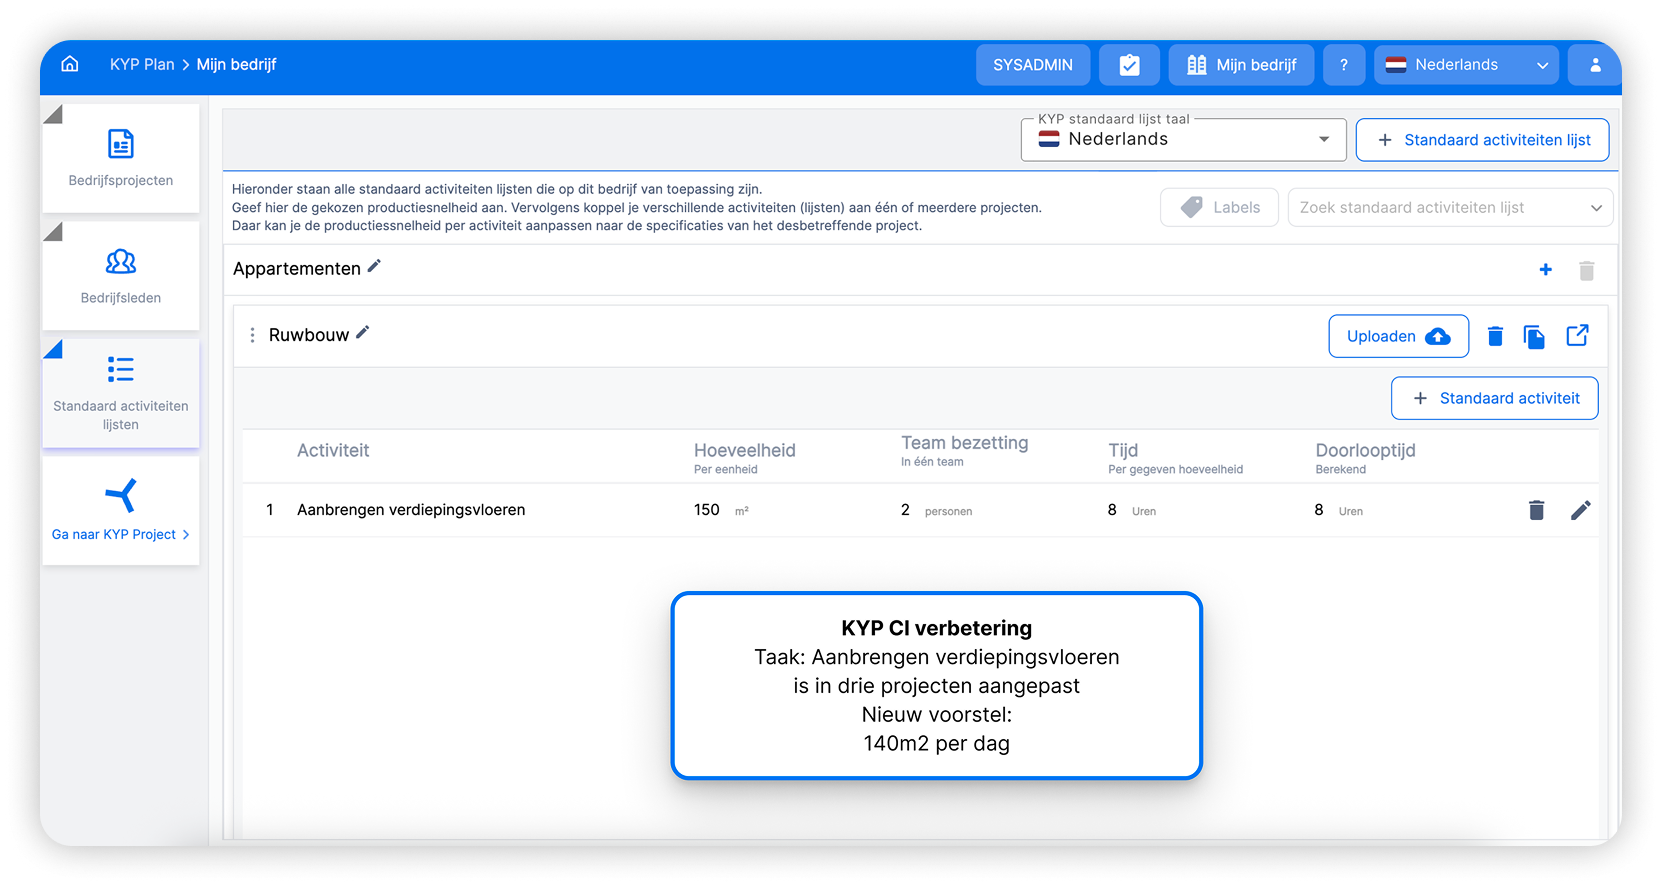The height and width of the screenshot is (886, 1662).
Task: Click the Labels button
Action: [x=1219, y=207]
